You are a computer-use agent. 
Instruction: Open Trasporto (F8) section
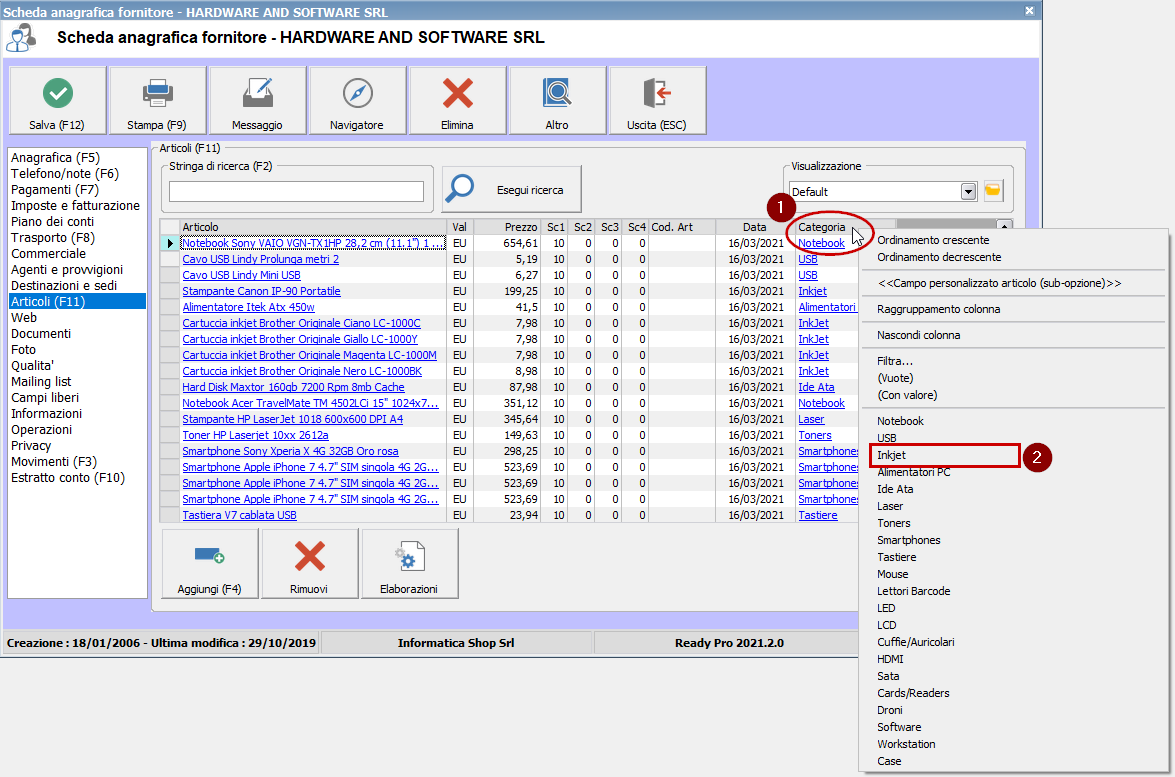(x=52, y=238)
